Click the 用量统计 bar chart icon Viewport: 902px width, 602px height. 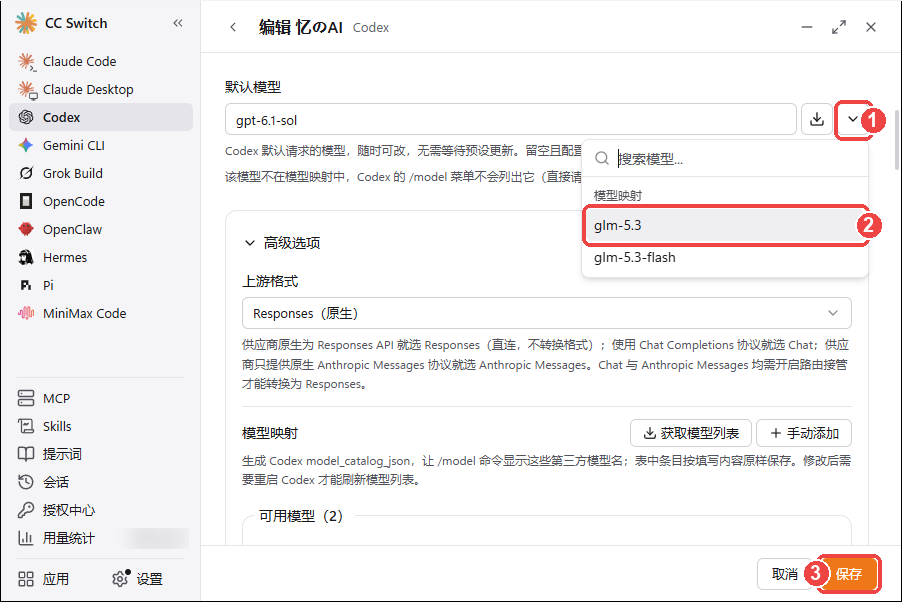[26, 538]
